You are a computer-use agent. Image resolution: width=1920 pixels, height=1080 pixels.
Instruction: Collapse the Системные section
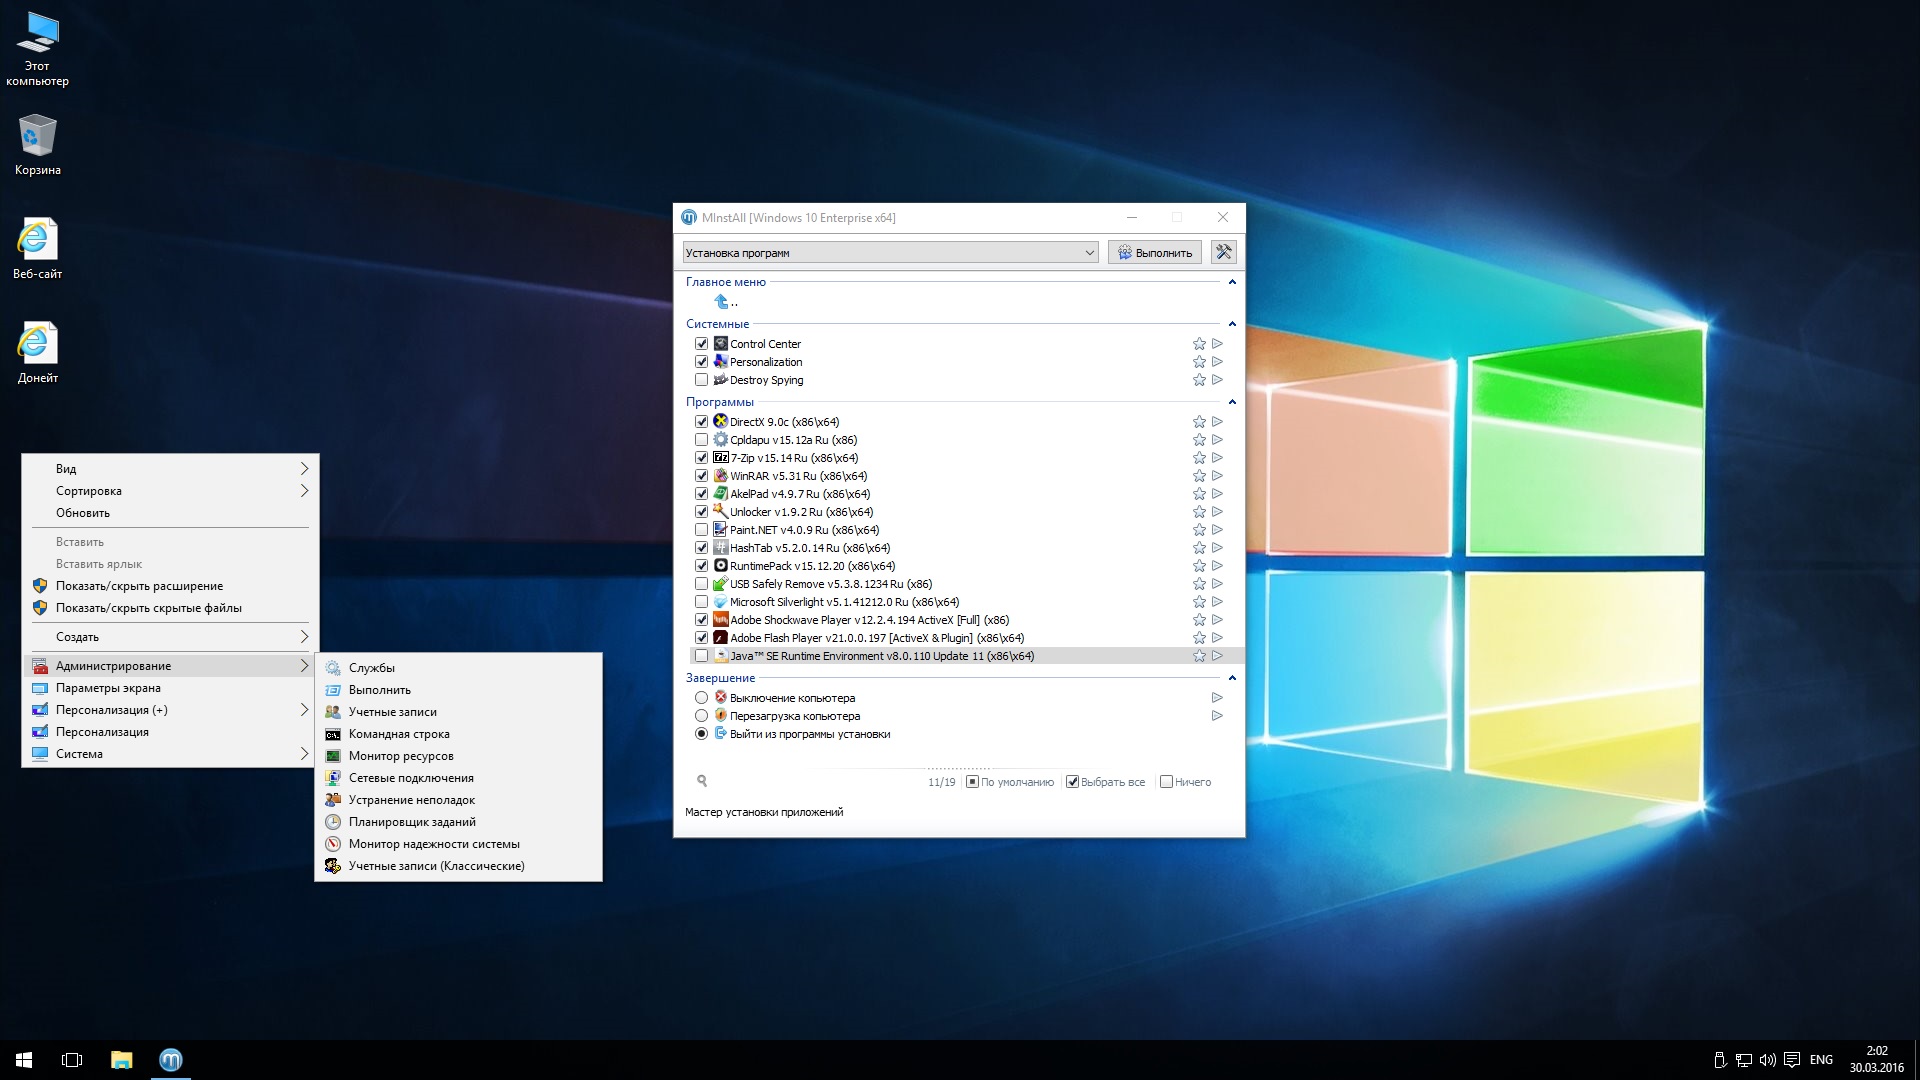tap(1232, 324)
